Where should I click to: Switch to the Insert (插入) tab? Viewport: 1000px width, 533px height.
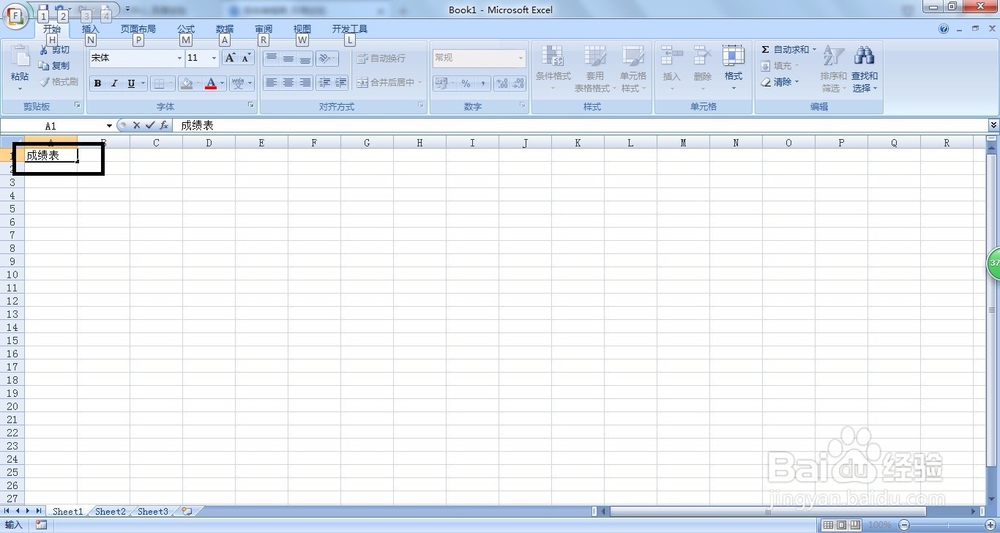click(91, 29)
